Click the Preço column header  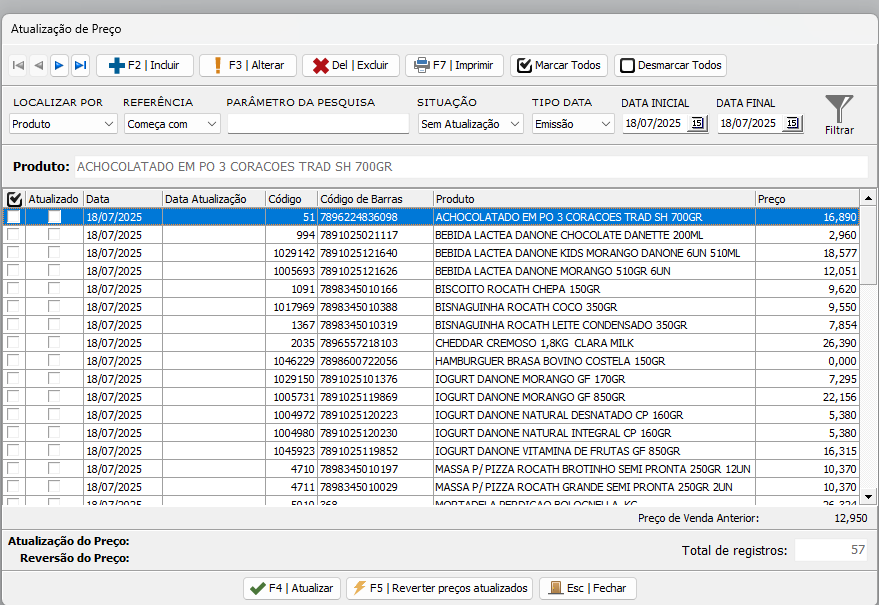805,199
